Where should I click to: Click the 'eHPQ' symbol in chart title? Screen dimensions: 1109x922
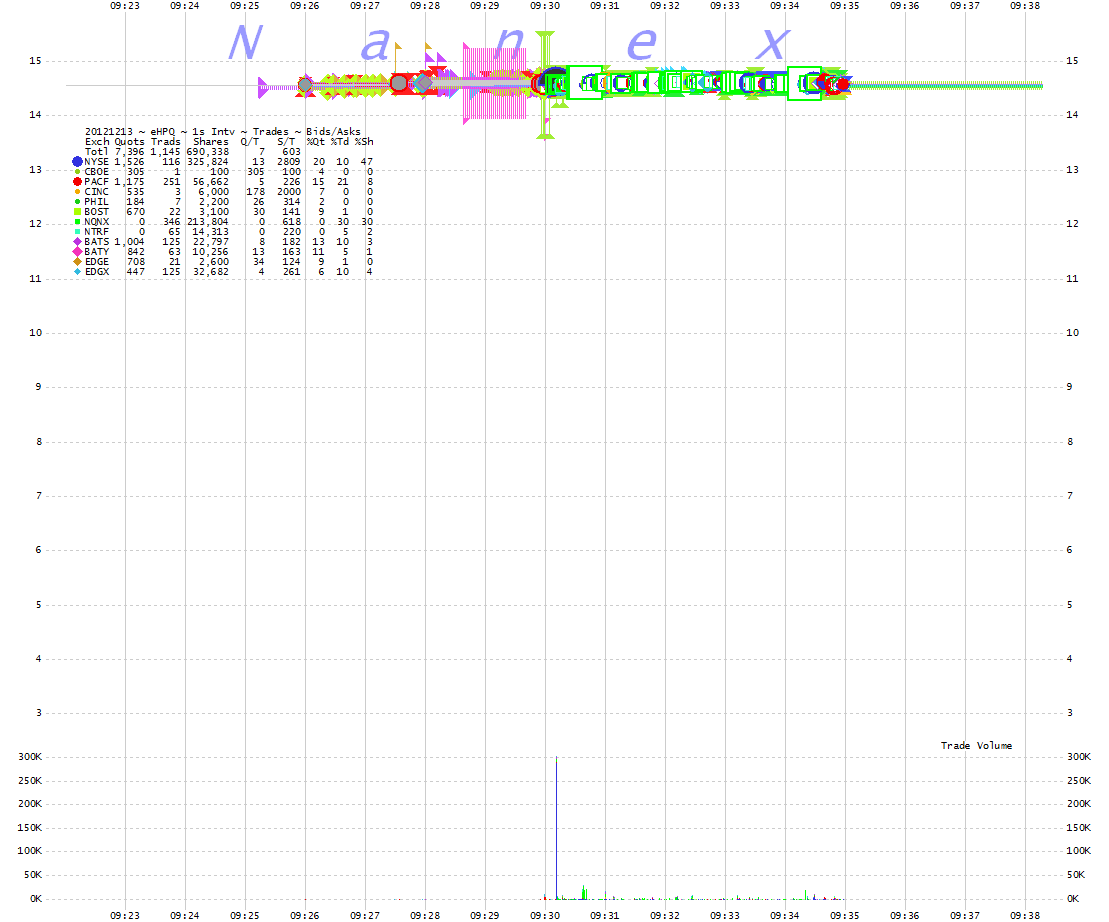pyautogui.click(x=163, y=132)
